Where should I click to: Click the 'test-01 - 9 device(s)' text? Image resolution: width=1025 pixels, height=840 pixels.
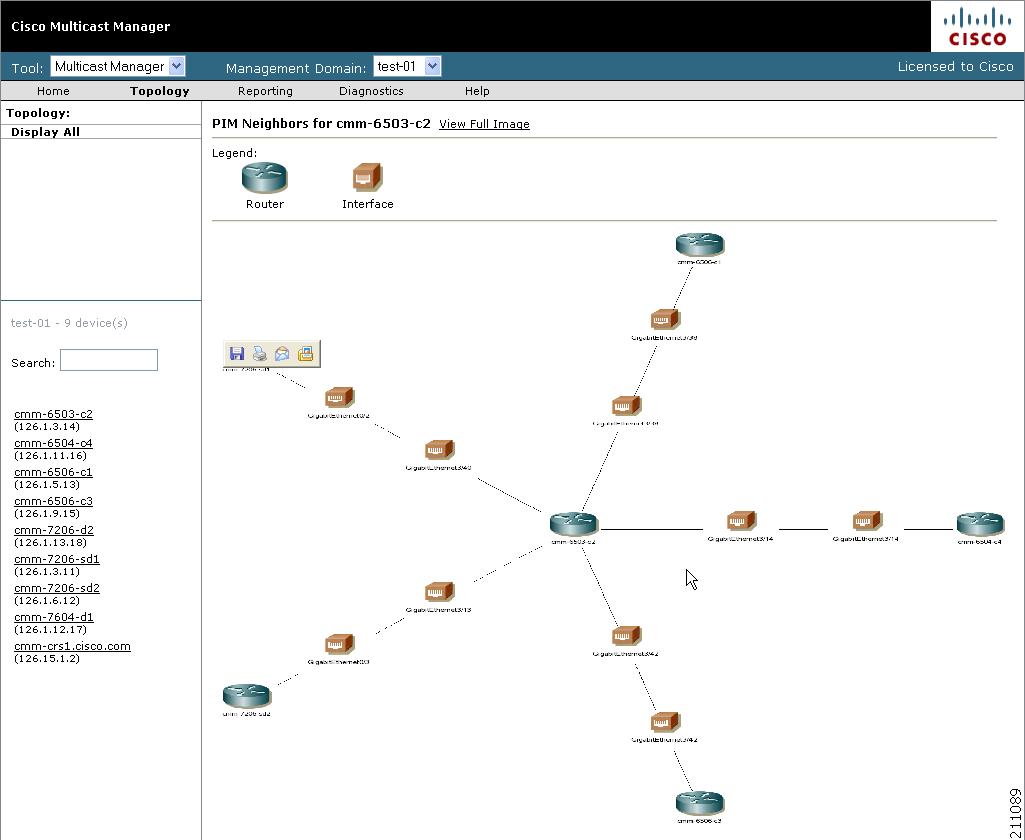coord(69,323)
